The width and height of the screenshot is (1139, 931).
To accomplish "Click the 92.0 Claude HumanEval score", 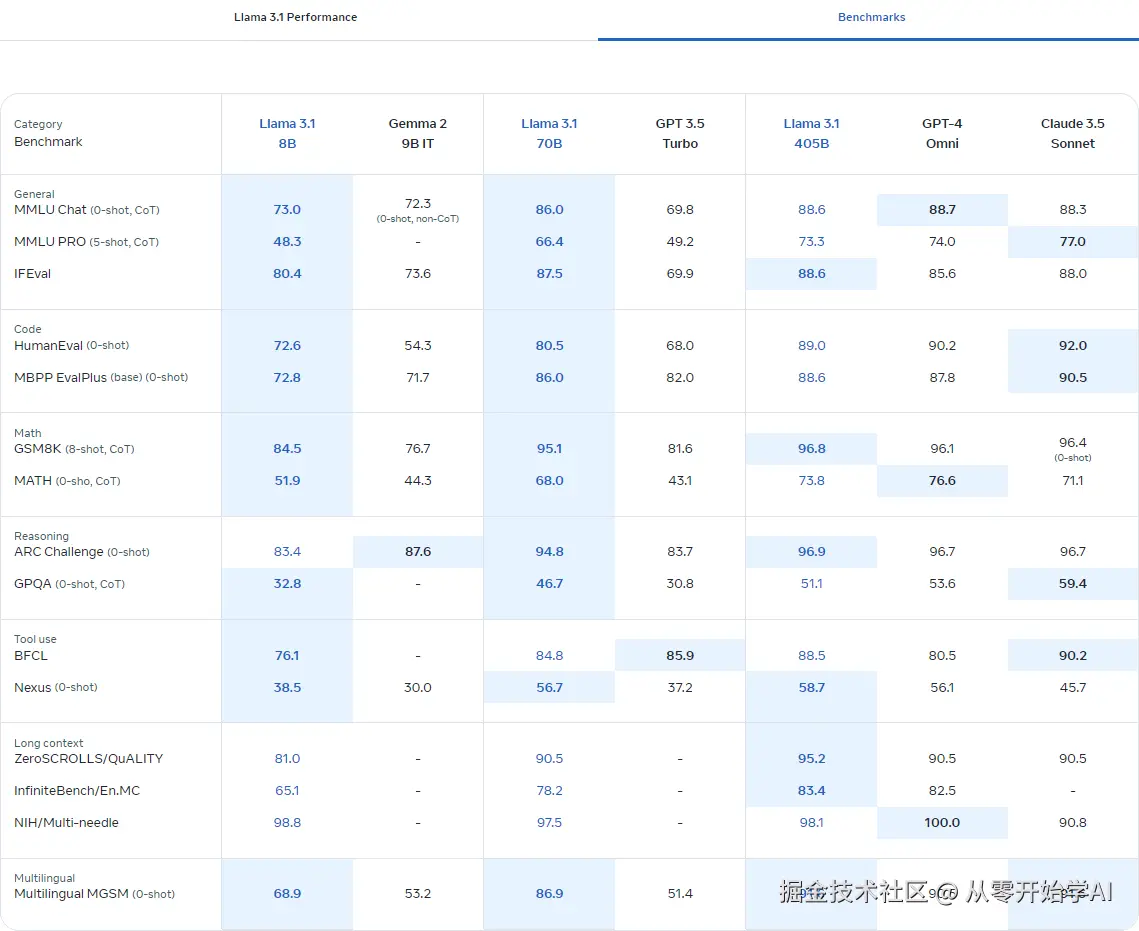I will coord(1072,346).
